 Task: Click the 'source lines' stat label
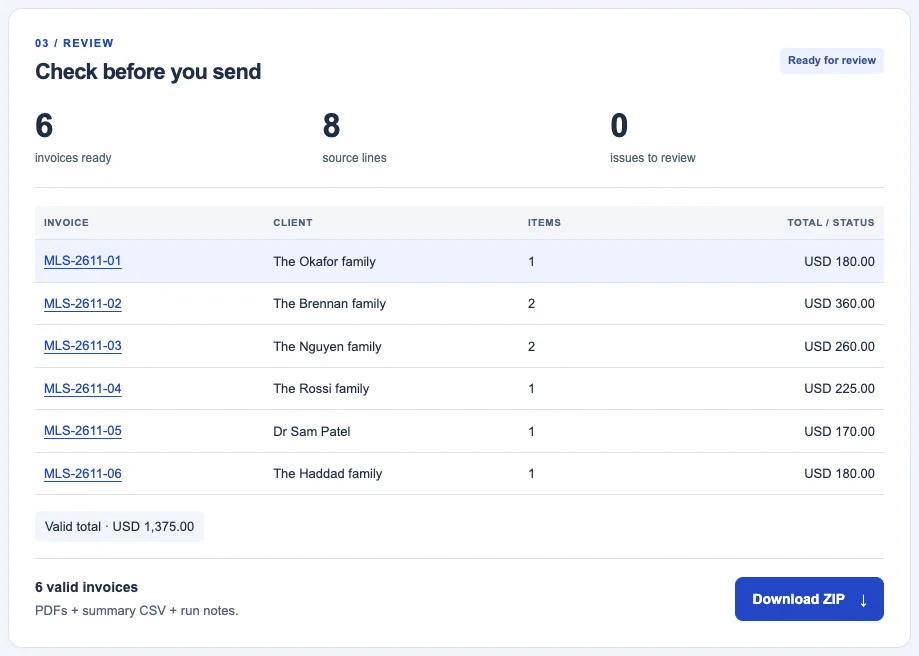click(355, 158)
